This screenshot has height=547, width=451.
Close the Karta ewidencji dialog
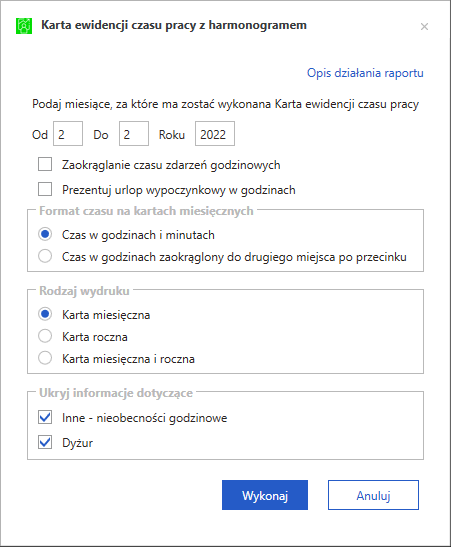coord(424,27)
